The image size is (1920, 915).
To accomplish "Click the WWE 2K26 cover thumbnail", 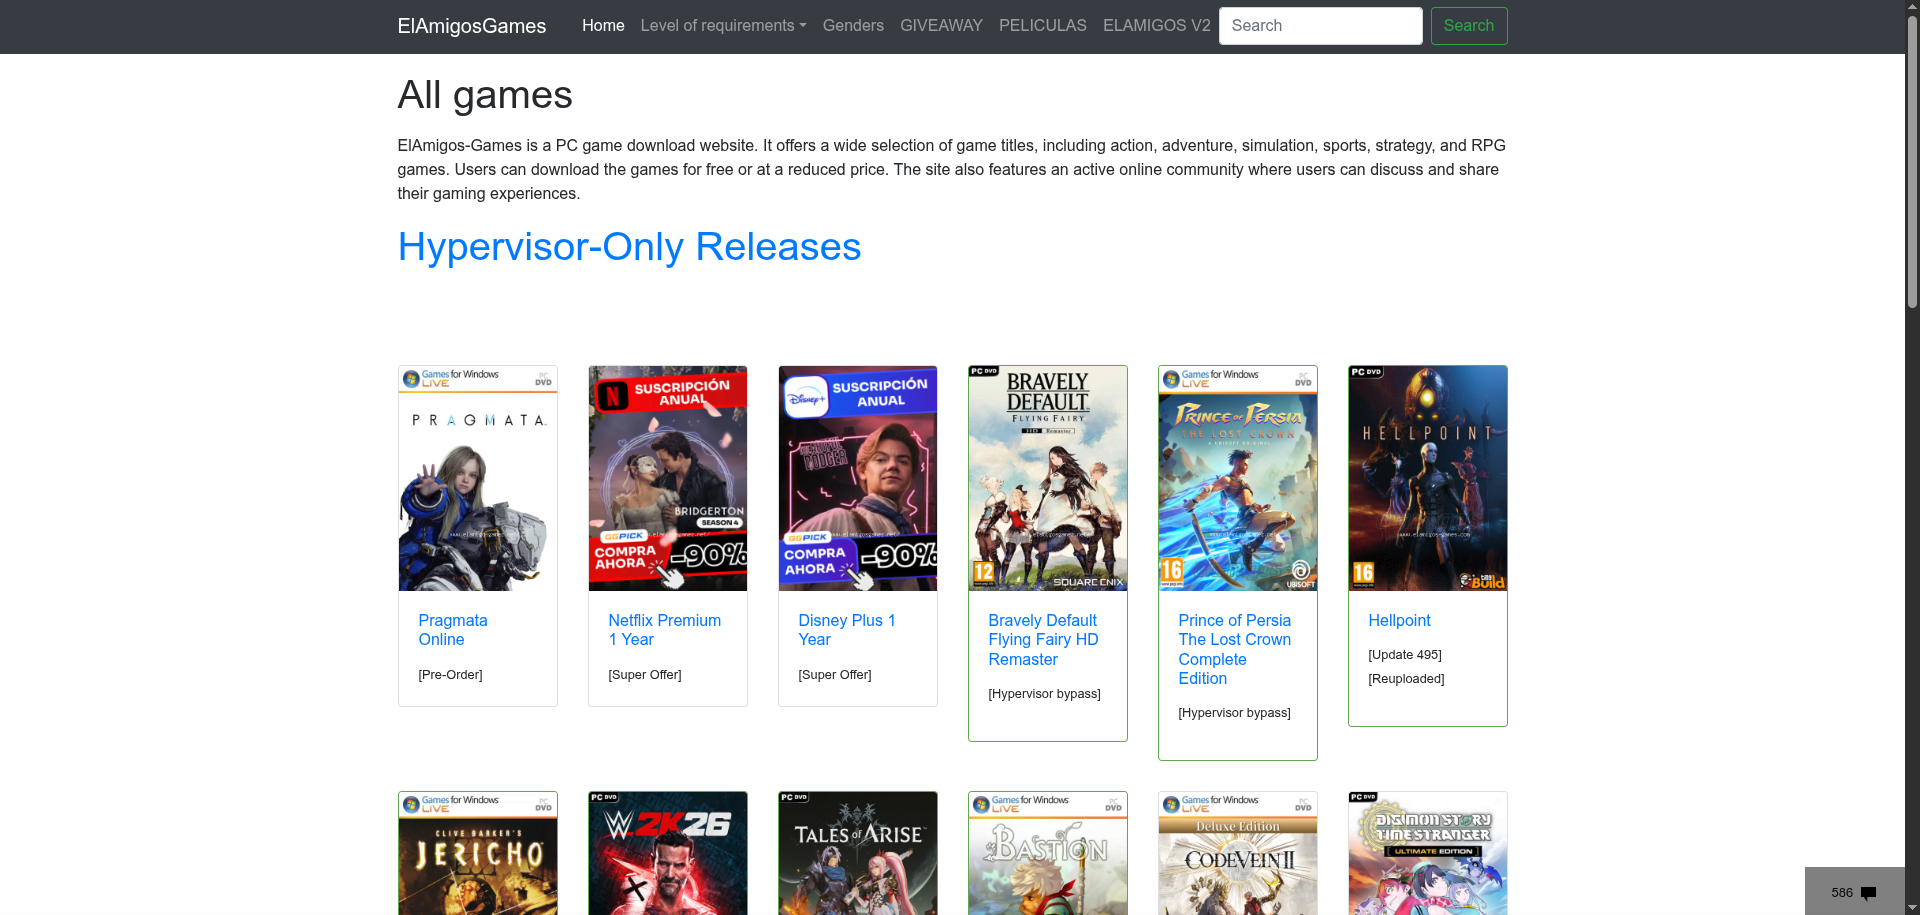I will click(x=667, y=853).
